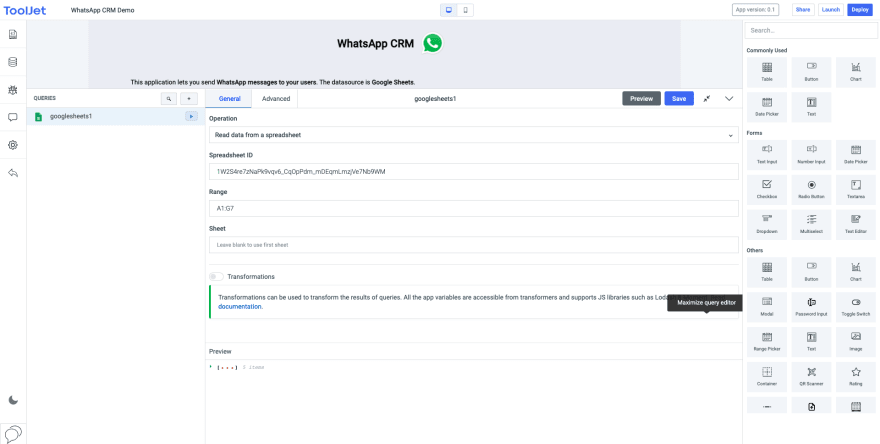Viewport: 880px width, 444px height.
Task: Select the Rating star widget
Action: point(856,376)
